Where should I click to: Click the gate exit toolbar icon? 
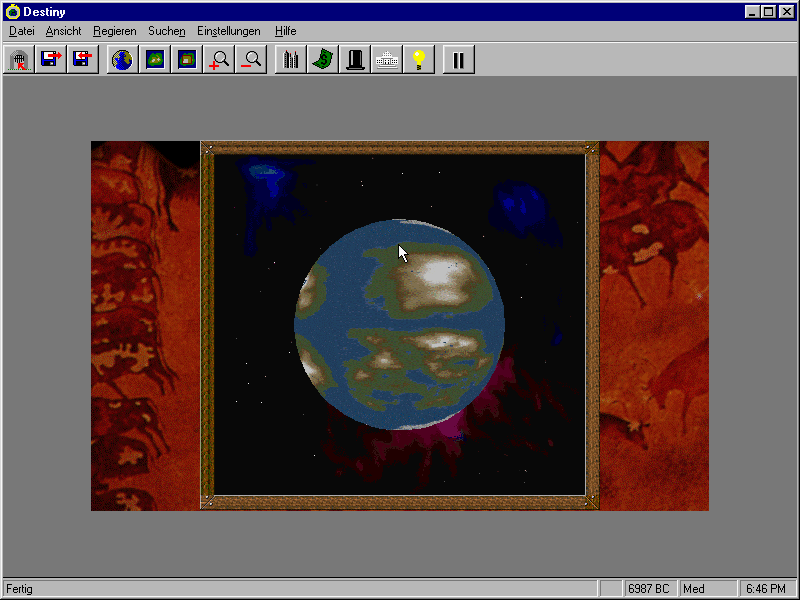[x=18, y=60]
